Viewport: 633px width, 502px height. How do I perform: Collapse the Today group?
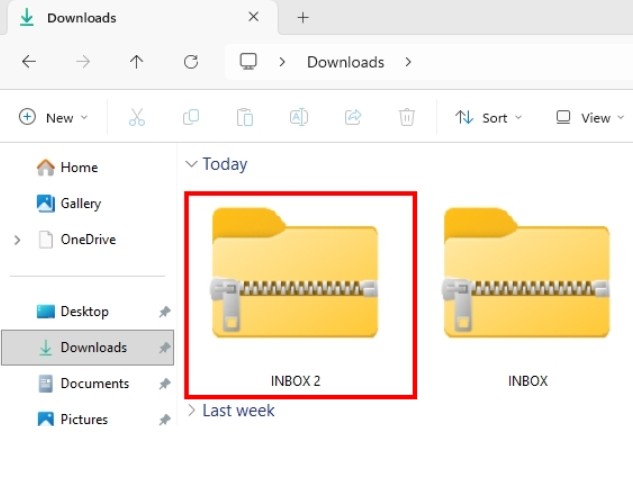pos(192,164)
